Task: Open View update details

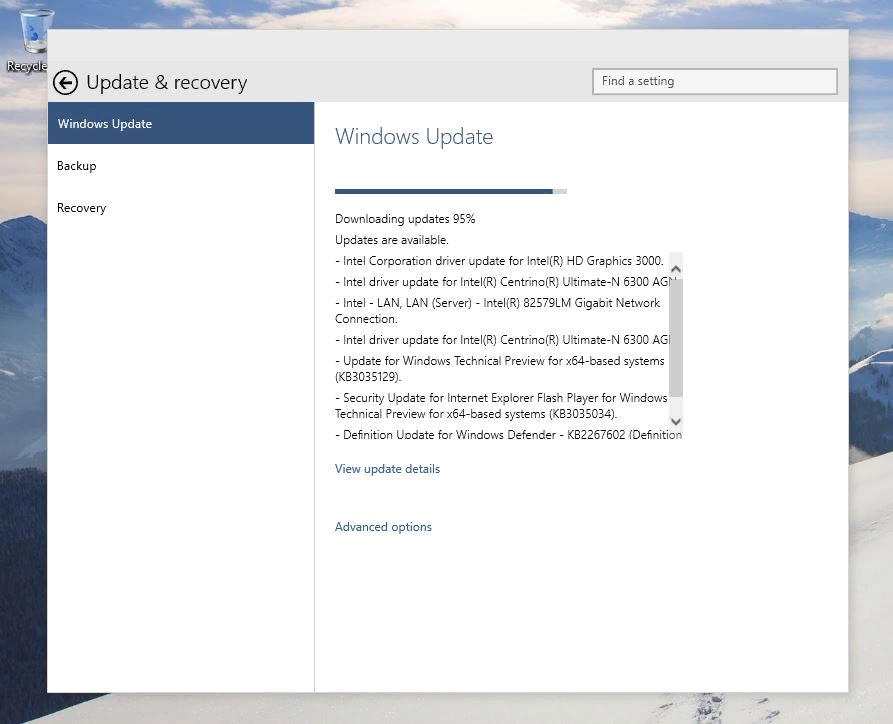Action: tap(387, 468)
